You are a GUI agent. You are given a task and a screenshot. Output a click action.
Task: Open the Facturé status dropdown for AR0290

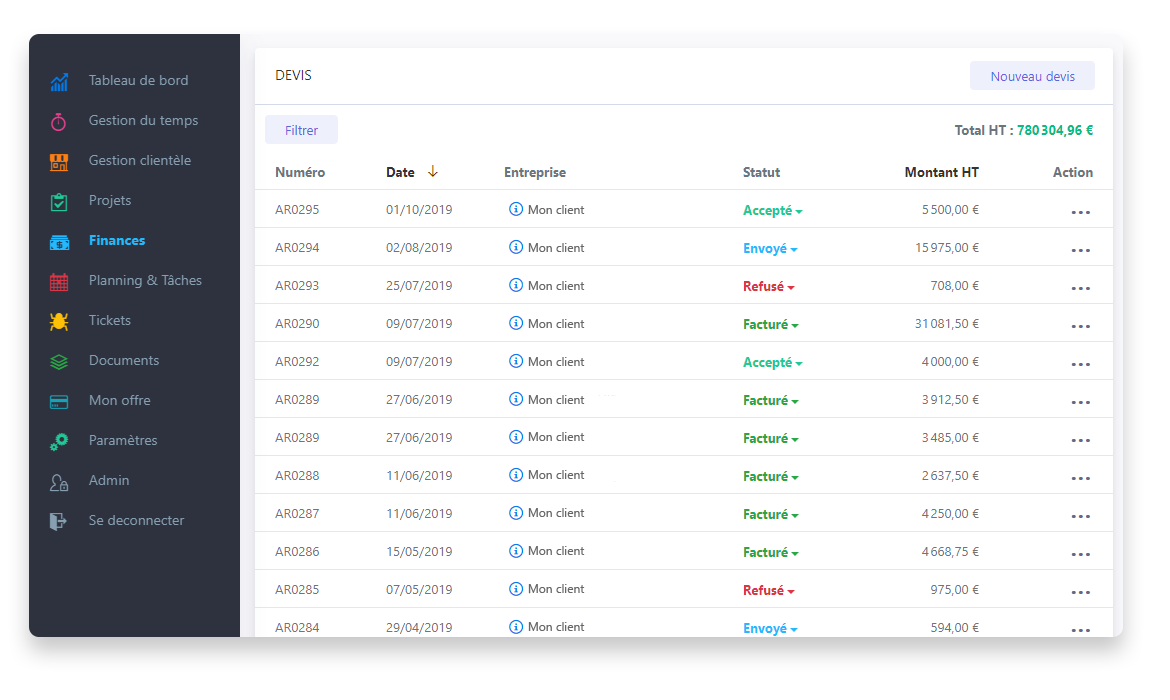[x=771, y=325]
